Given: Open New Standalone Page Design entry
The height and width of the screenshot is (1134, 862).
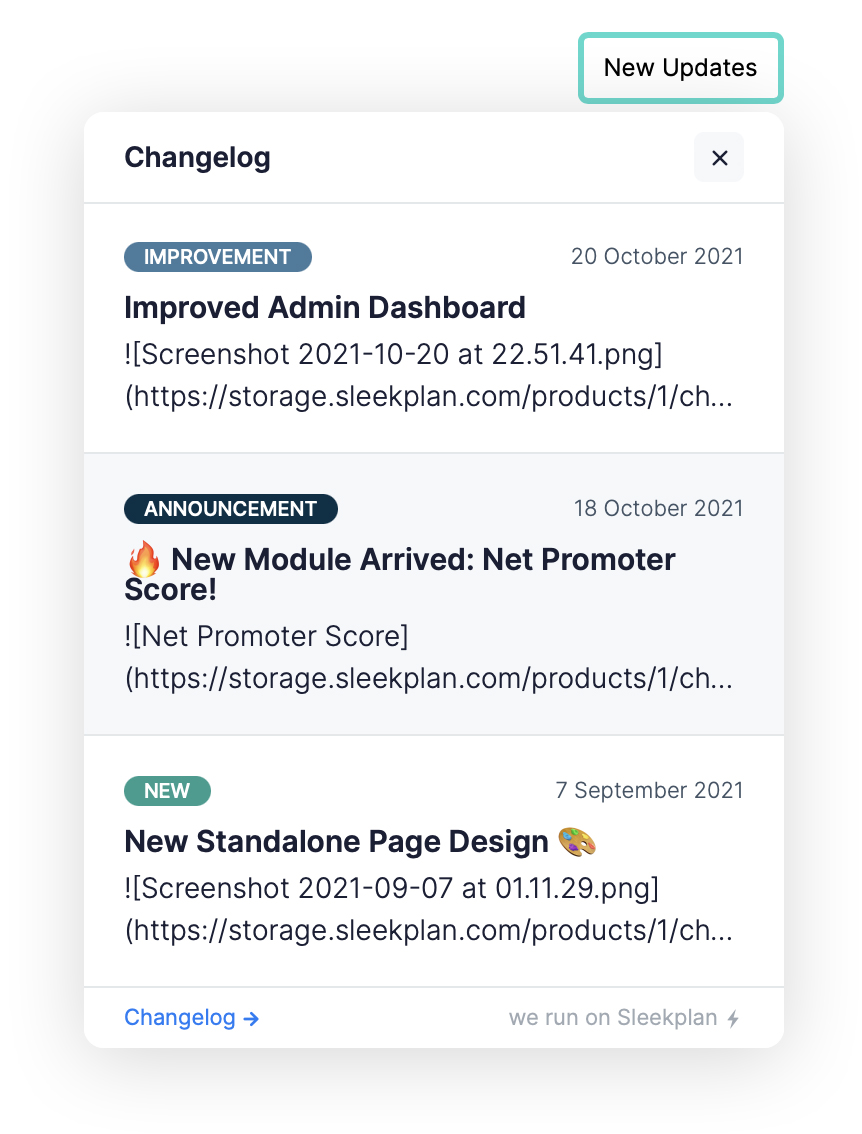Looking at the screenshot, I should 360,841.
